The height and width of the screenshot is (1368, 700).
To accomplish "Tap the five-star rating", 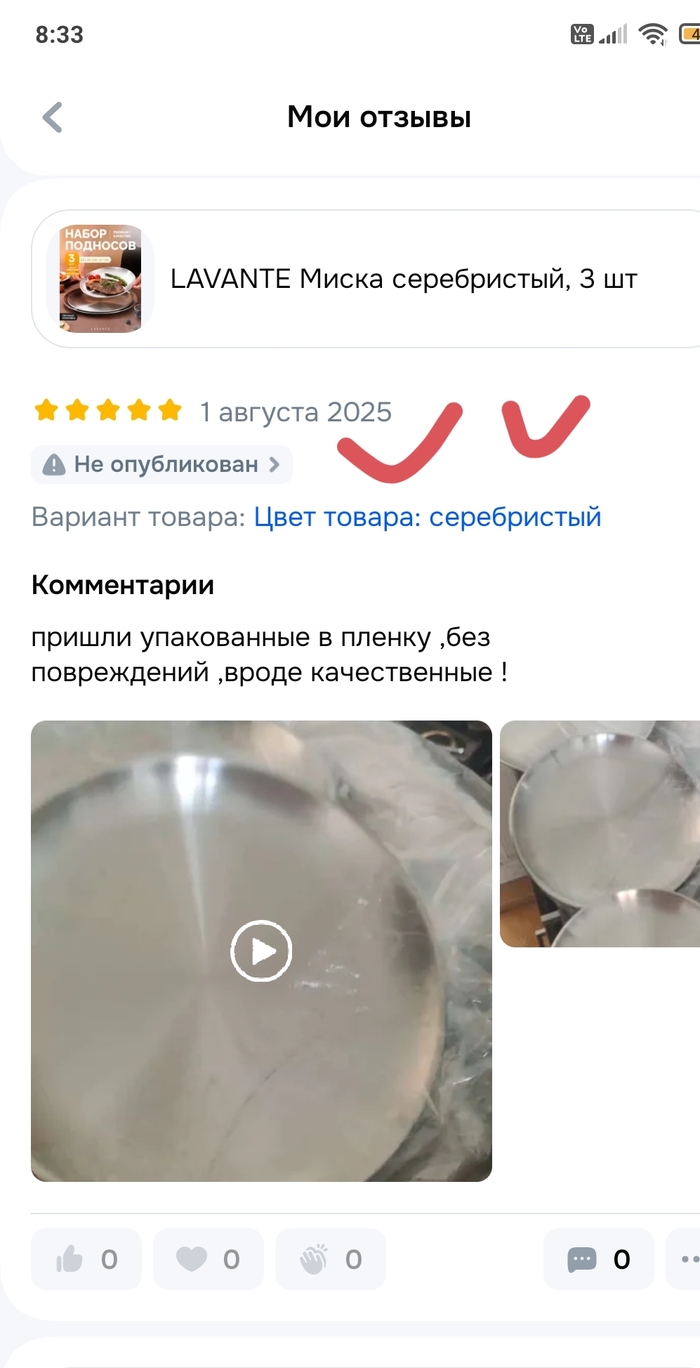I will click(x=108, y=410).
